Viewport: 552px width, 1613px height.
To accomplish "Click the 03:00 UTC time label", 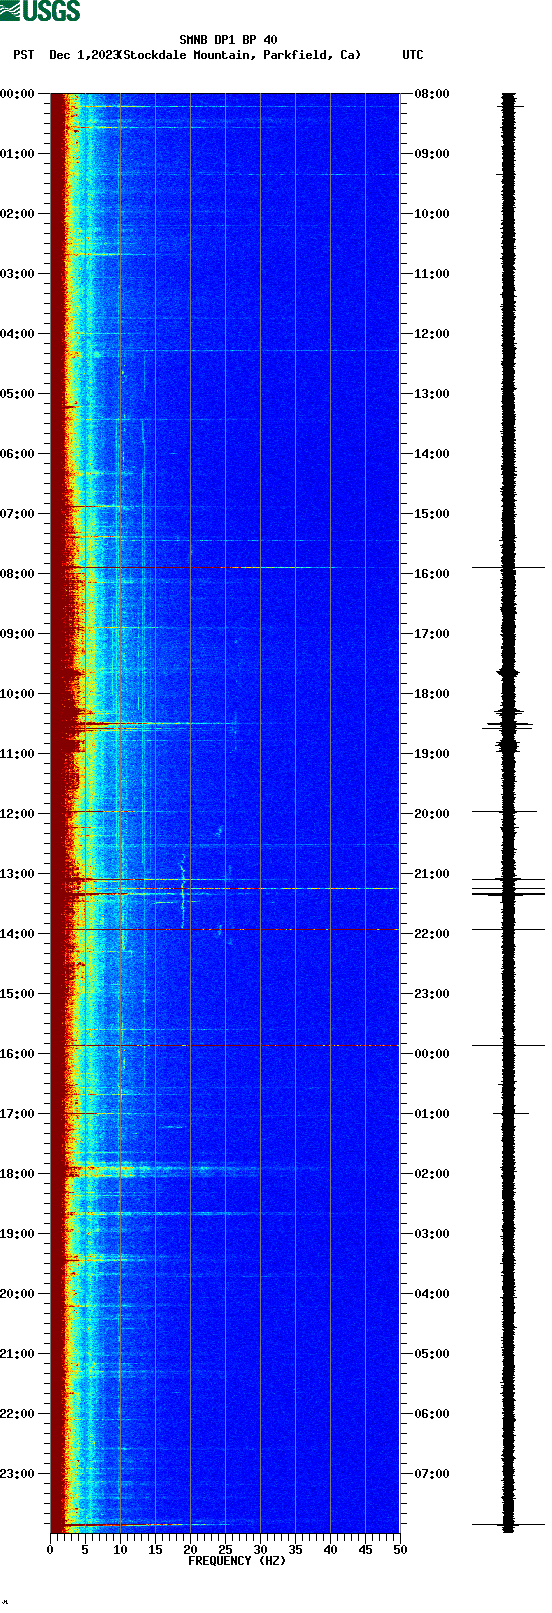I will tap(432, 1234).
